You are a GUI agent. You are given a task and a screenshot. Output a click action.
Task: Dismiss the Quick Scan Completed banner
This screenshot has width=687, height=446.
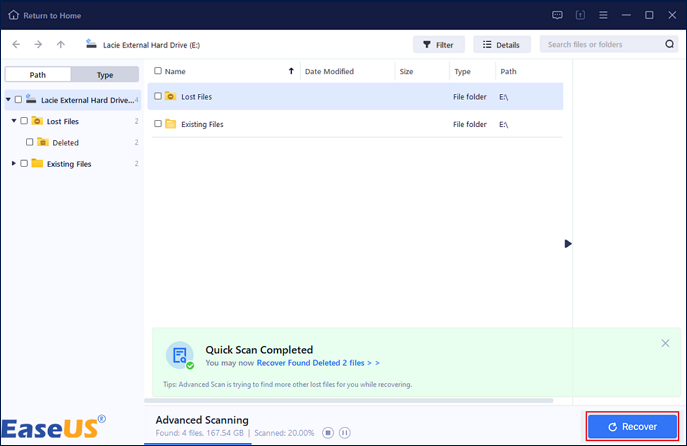pos(665,343)
